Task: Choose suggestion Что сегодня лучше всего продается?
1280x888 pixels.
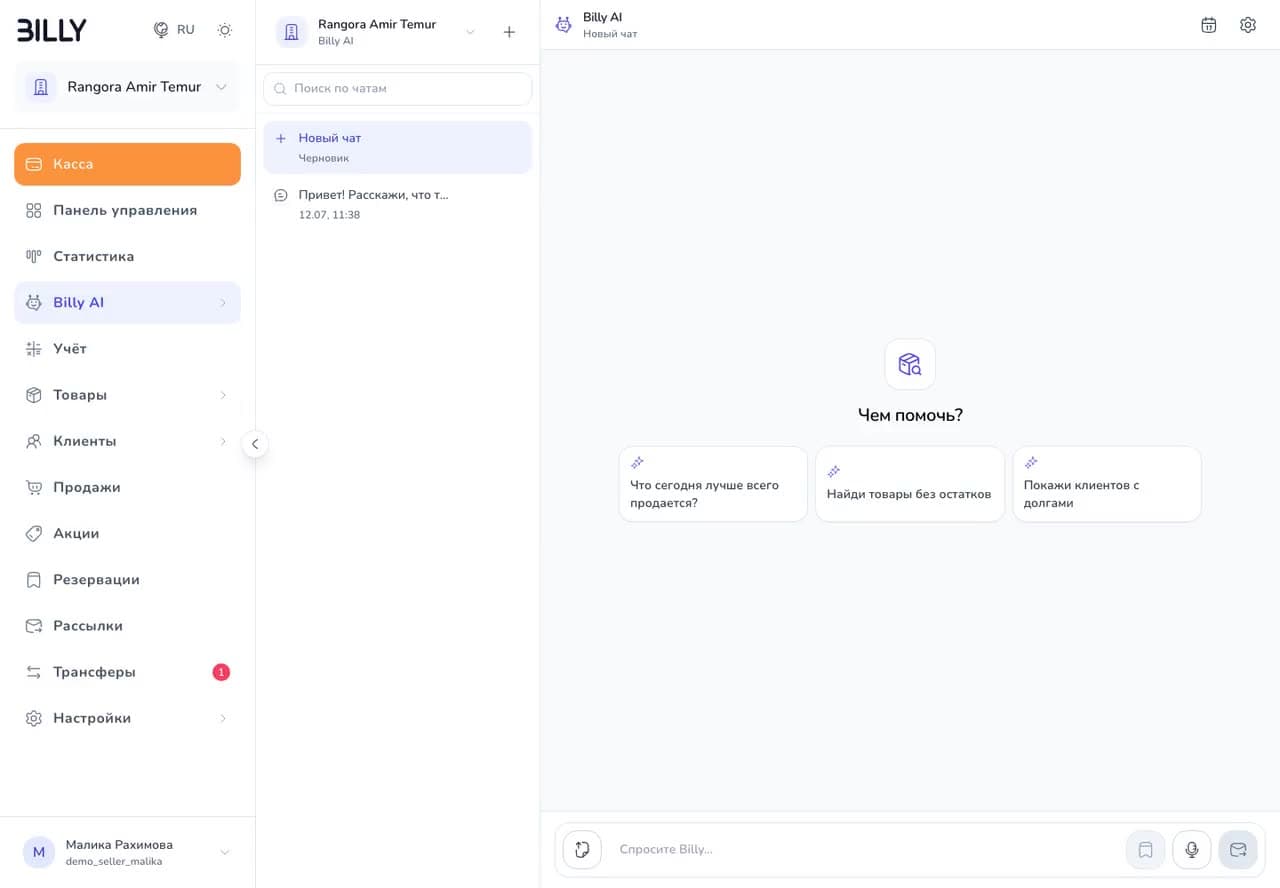Action: click(x=713, y=484)
